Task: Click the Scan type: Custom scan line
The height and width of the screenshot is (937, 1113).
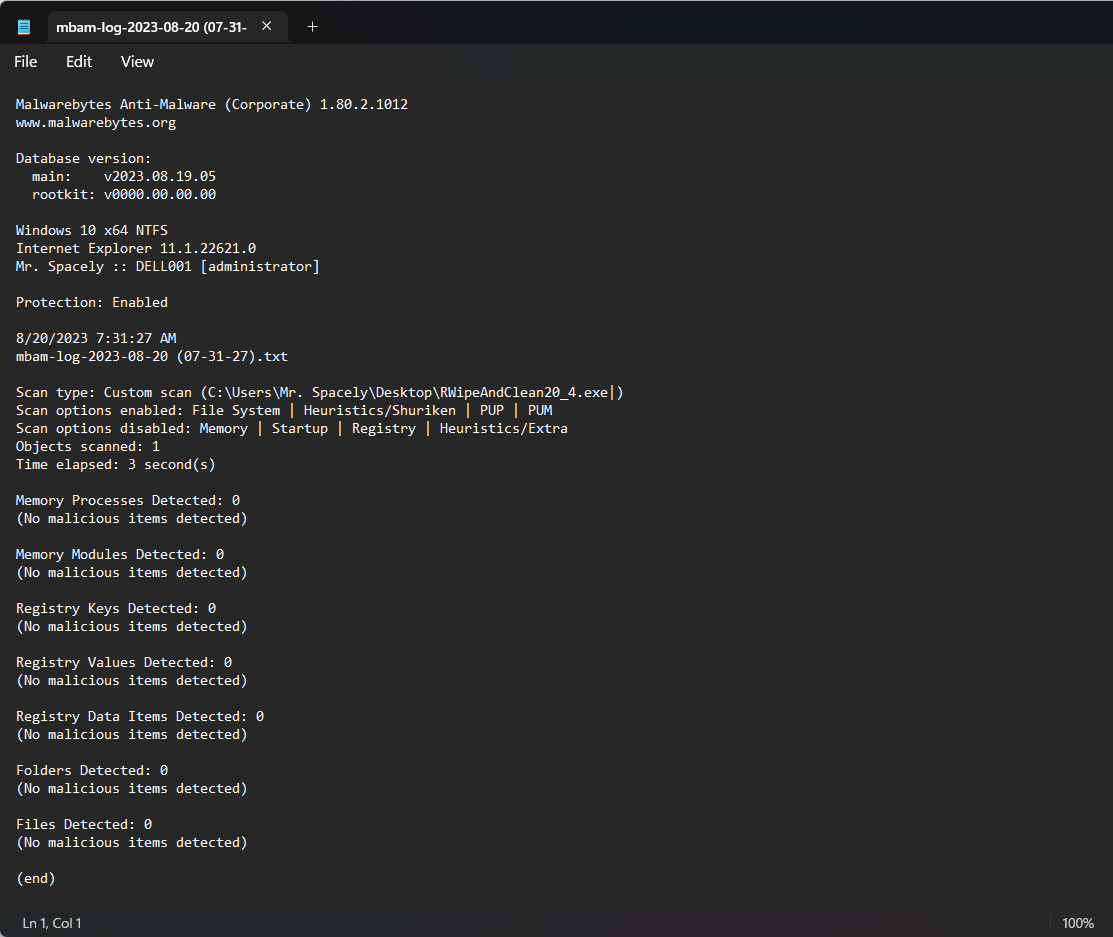Action: [319, 393]
